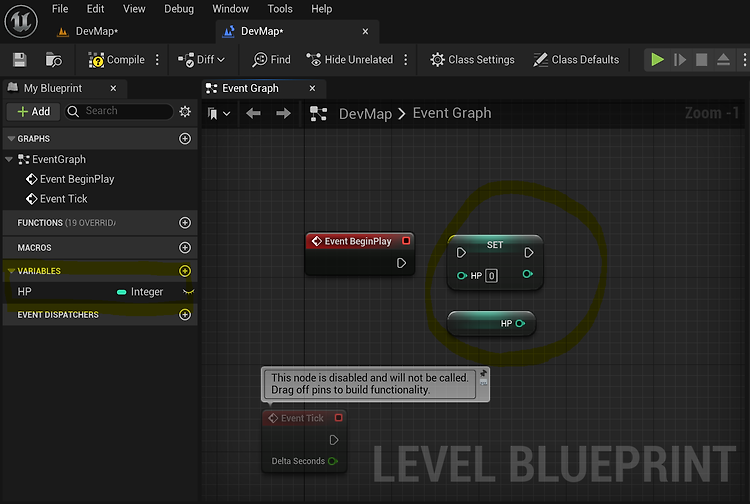
Task: Navigate back in graph history
Action: pos(254,113)
